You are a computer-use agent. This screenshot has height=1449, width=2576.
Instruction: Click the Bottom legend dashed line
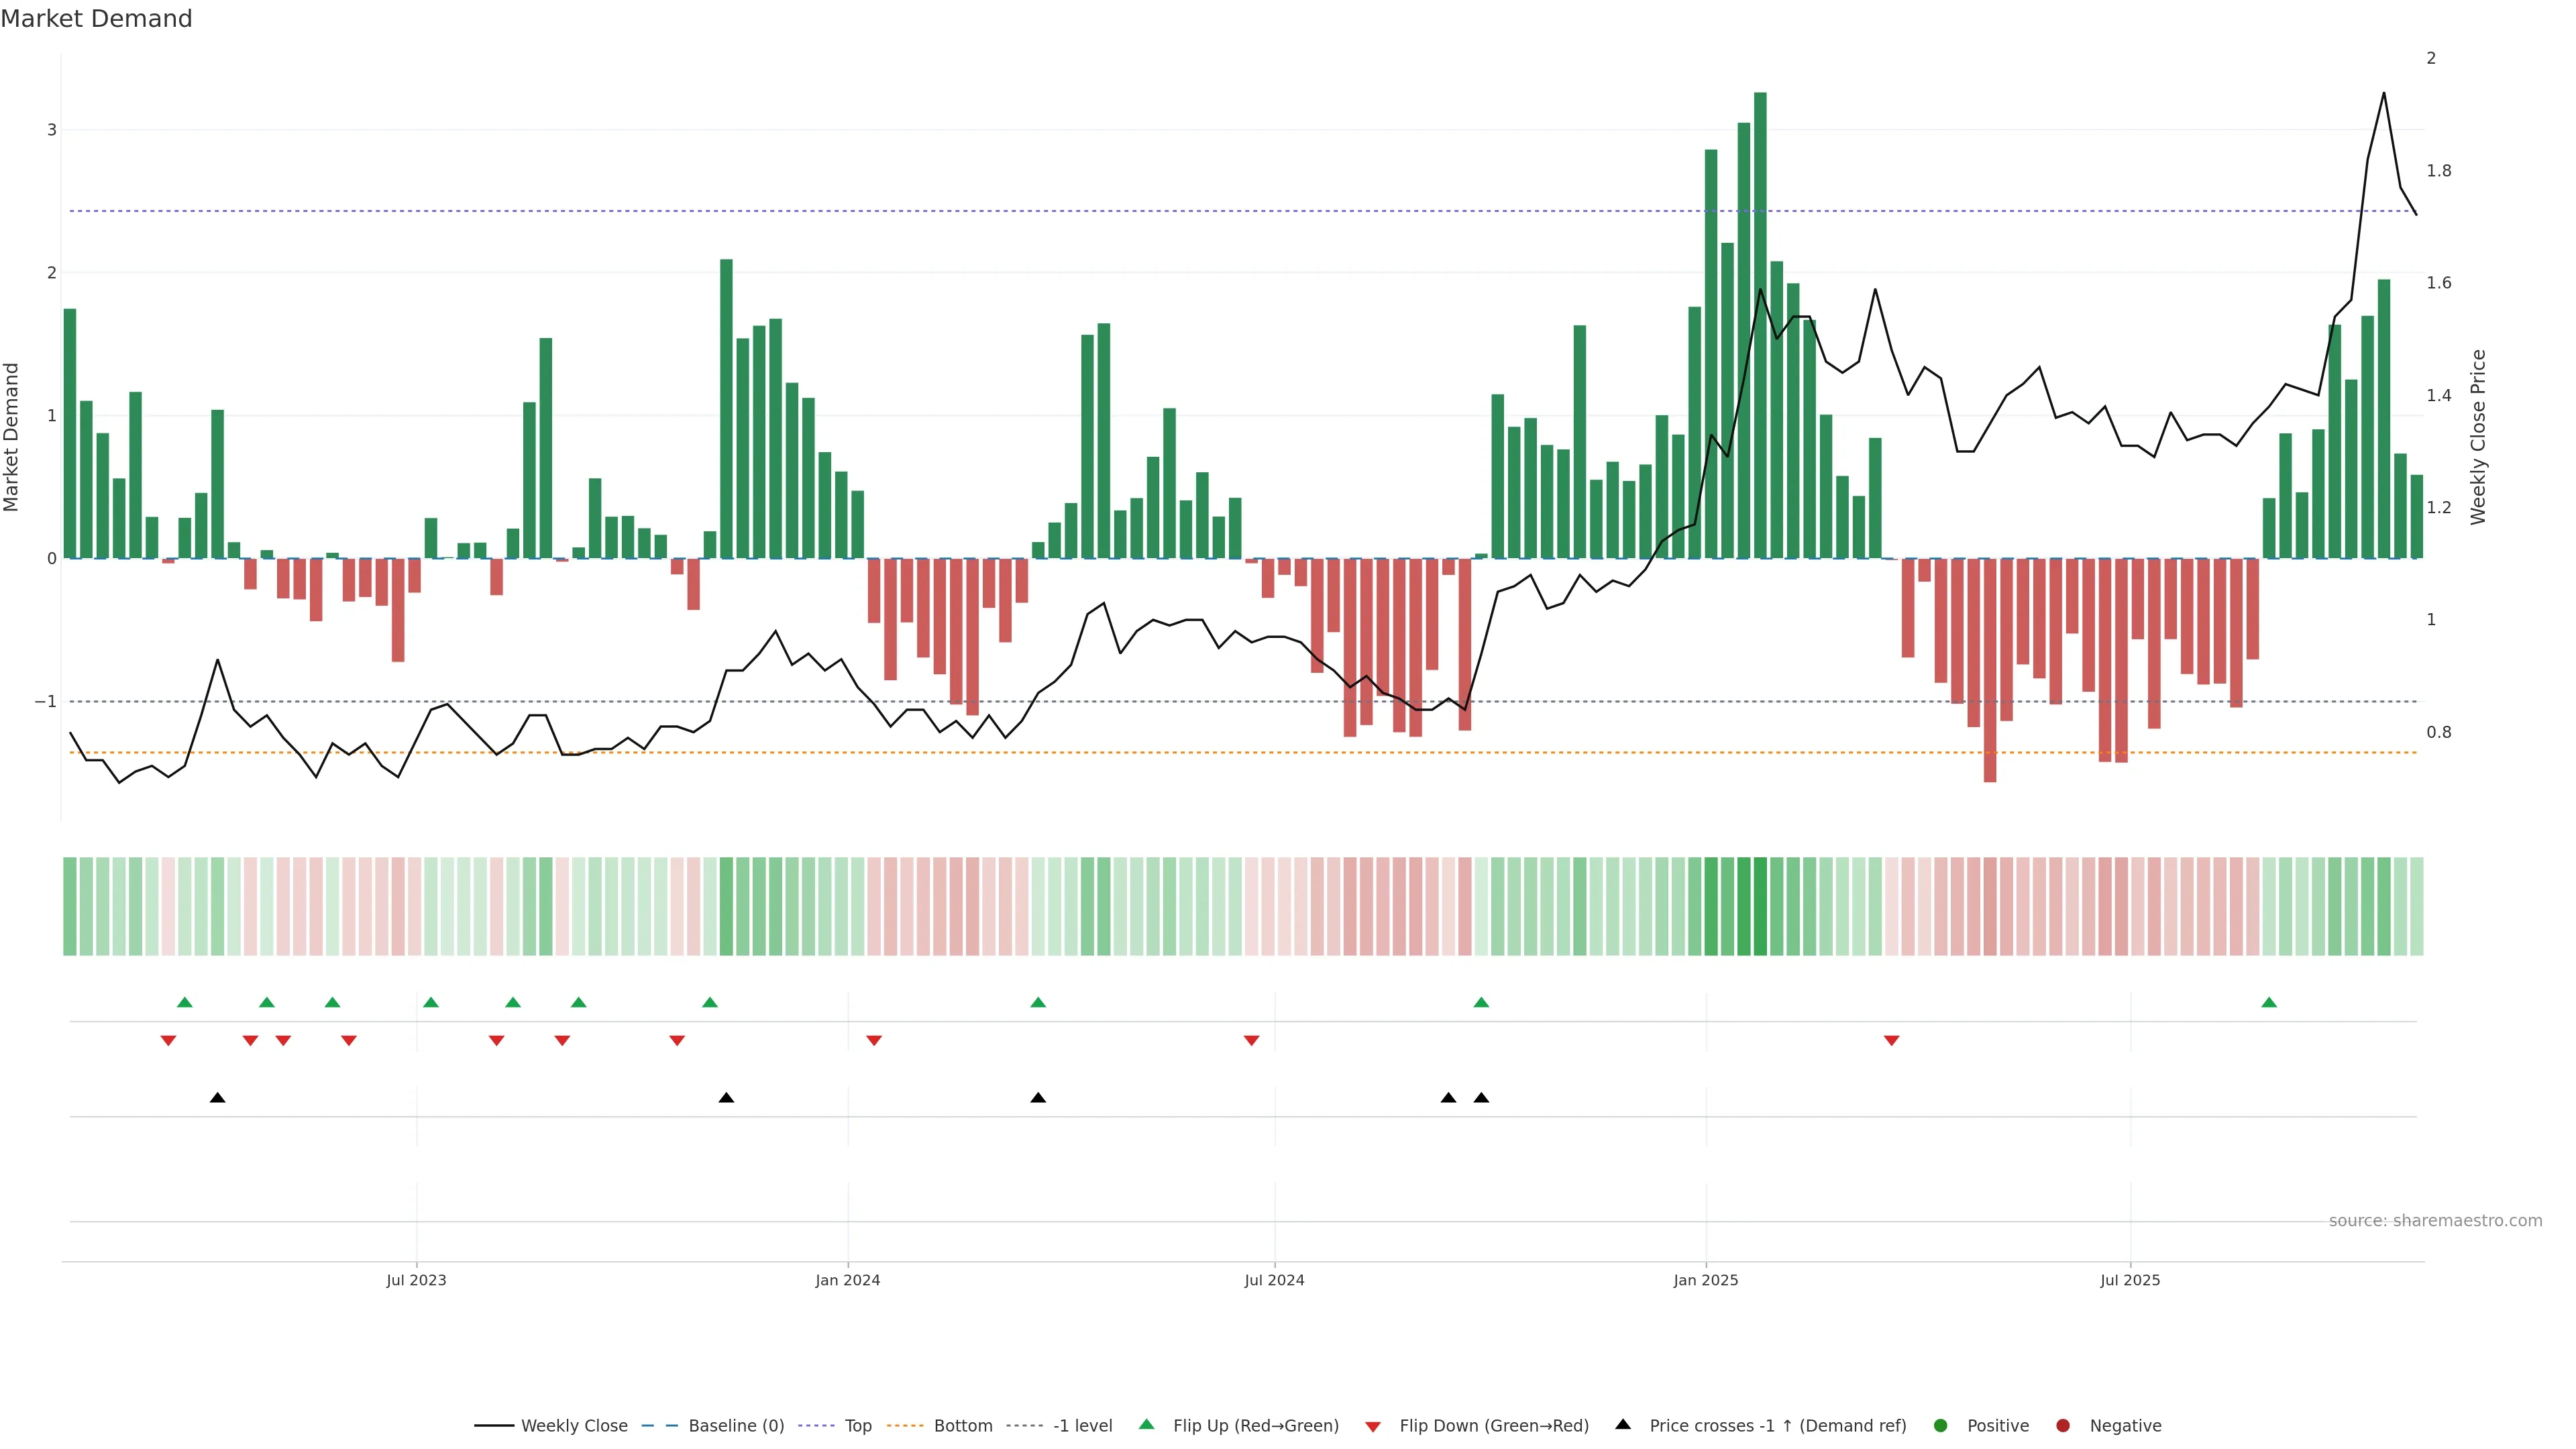905,1426
